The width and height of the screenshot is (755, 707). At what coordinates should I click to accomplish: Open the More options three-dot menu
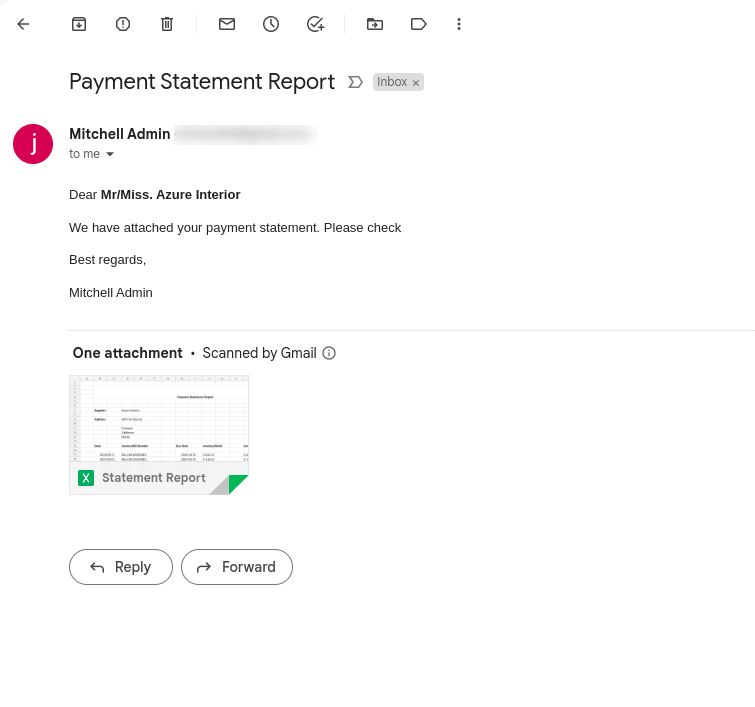459,24
